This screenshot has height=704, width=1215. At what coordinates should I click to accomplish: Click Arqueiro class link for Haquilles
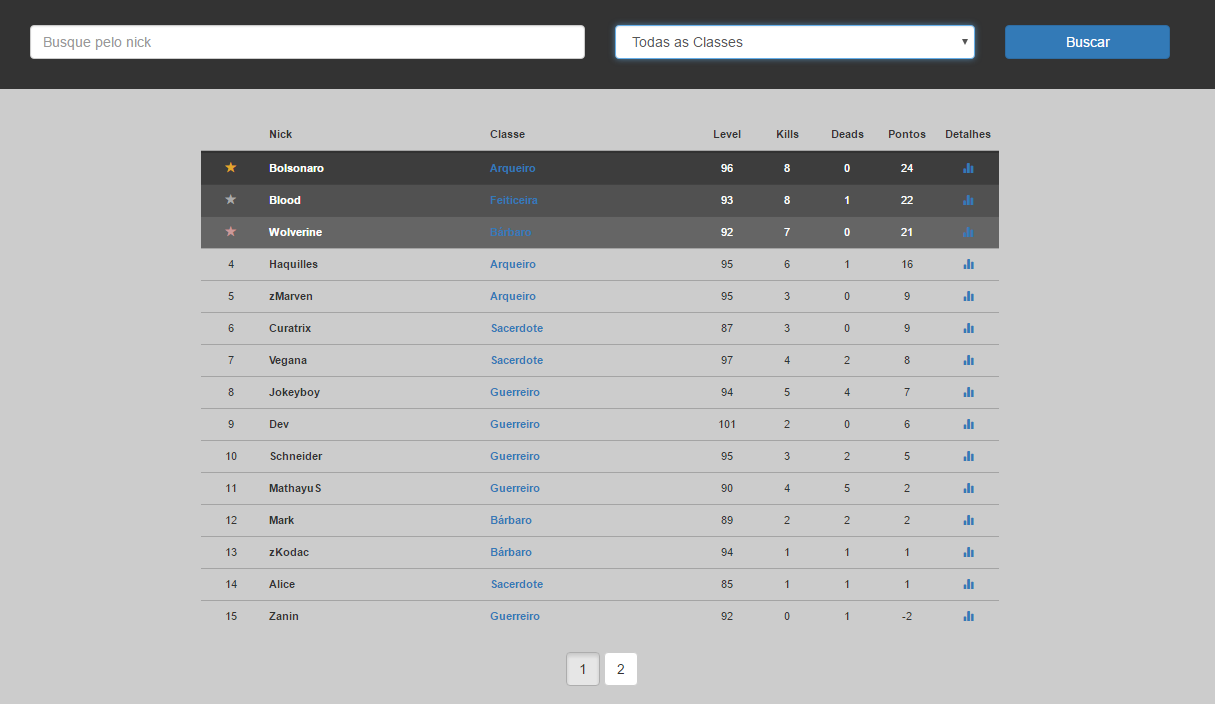pos(512,264)
